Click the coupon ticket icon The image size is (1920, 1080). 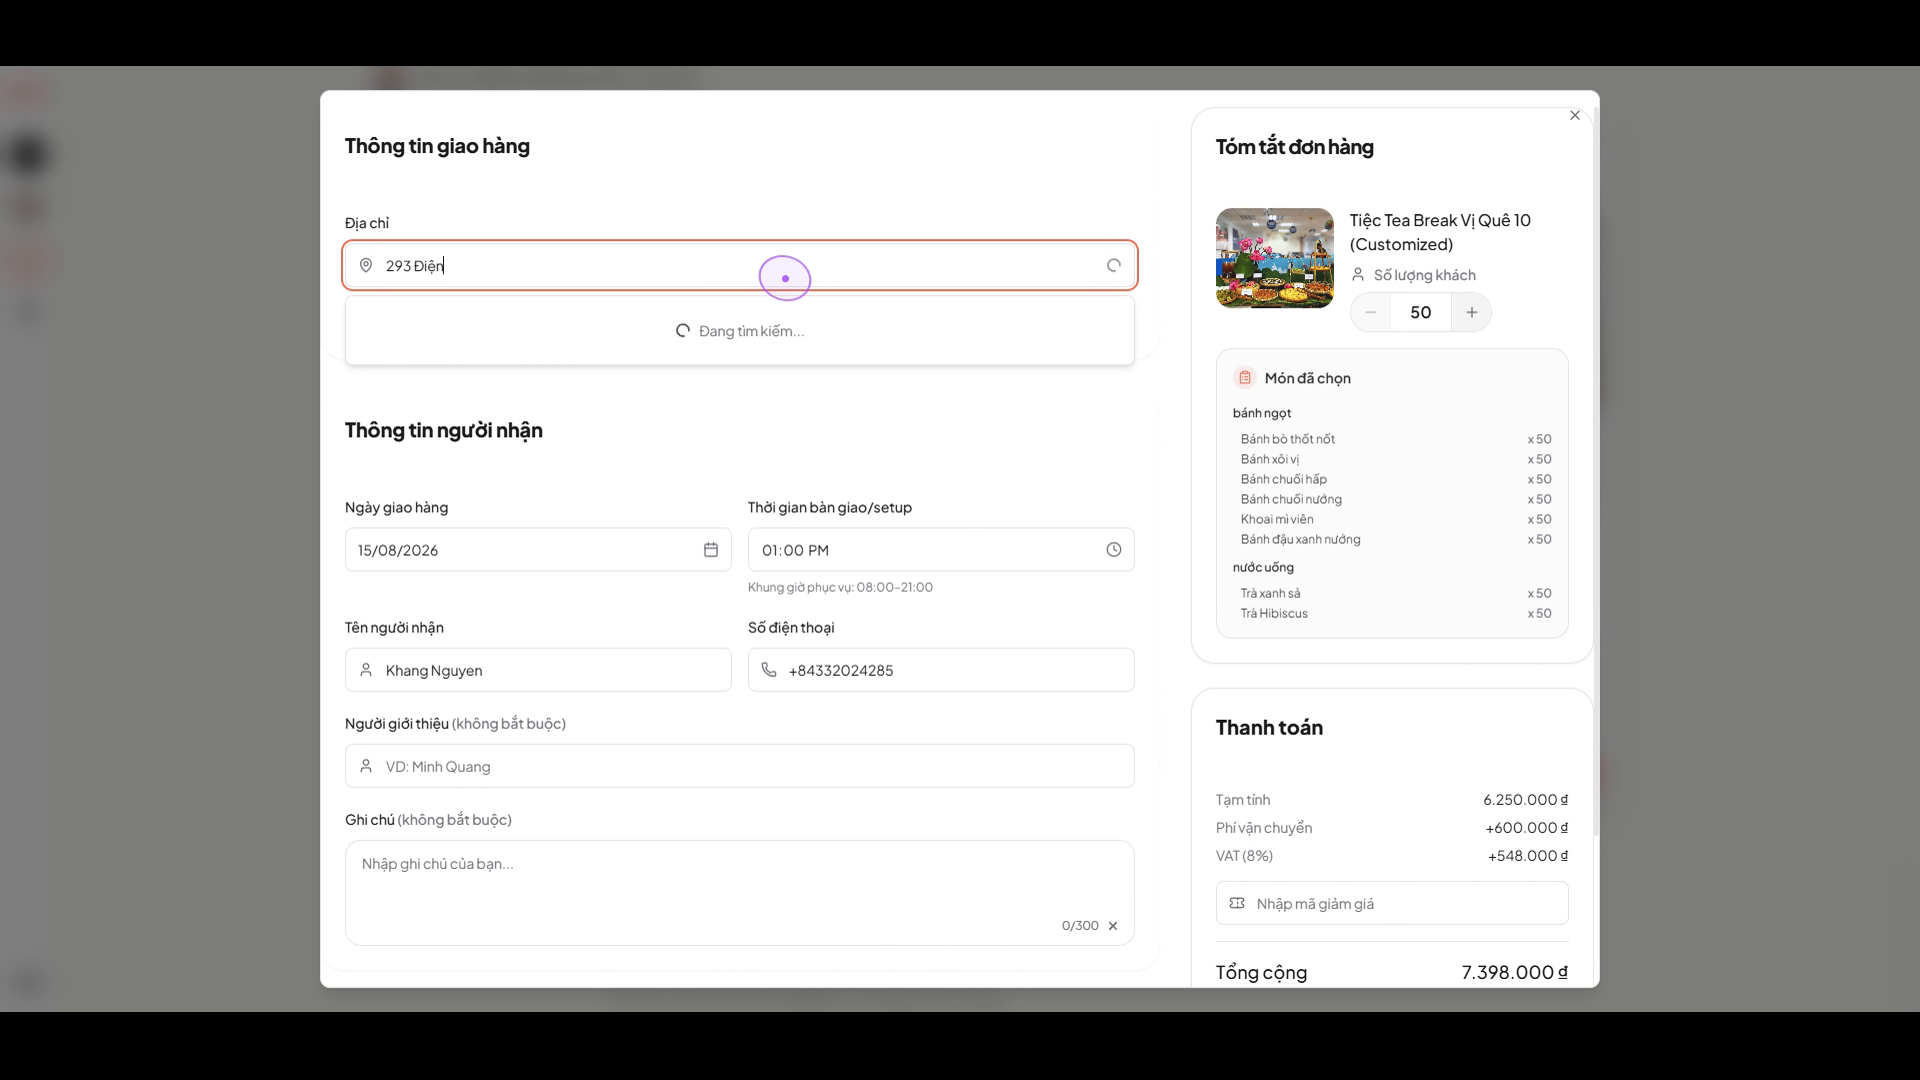pos(1237,903)
